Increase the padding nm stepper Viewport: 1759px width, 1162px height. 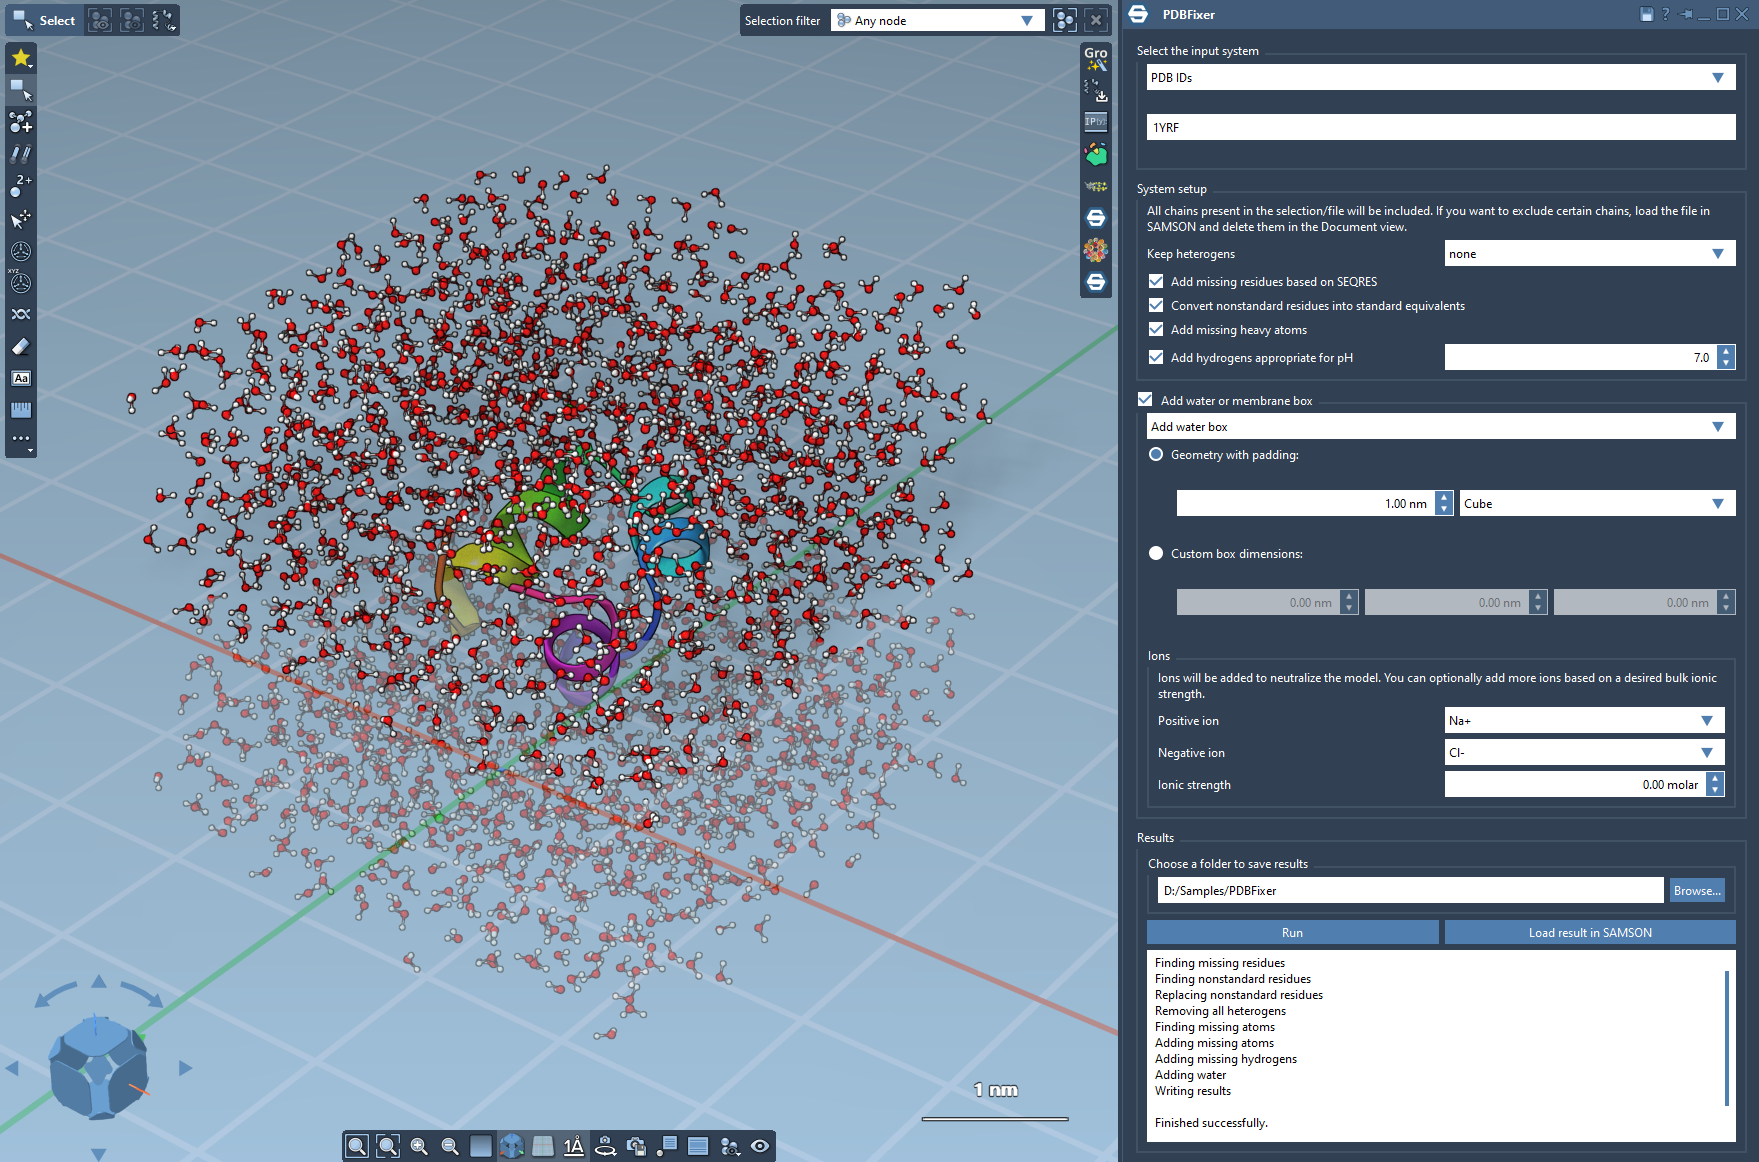click(x=1444, y=498)
